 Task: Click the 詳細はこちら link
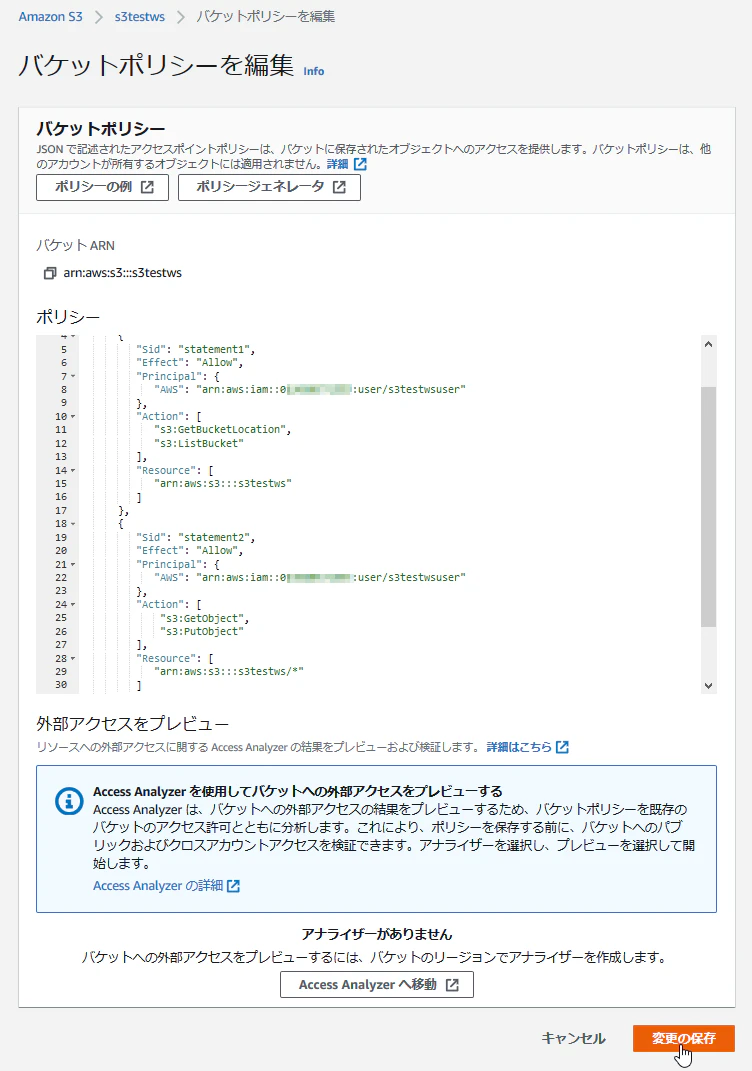tap(527, 747)
